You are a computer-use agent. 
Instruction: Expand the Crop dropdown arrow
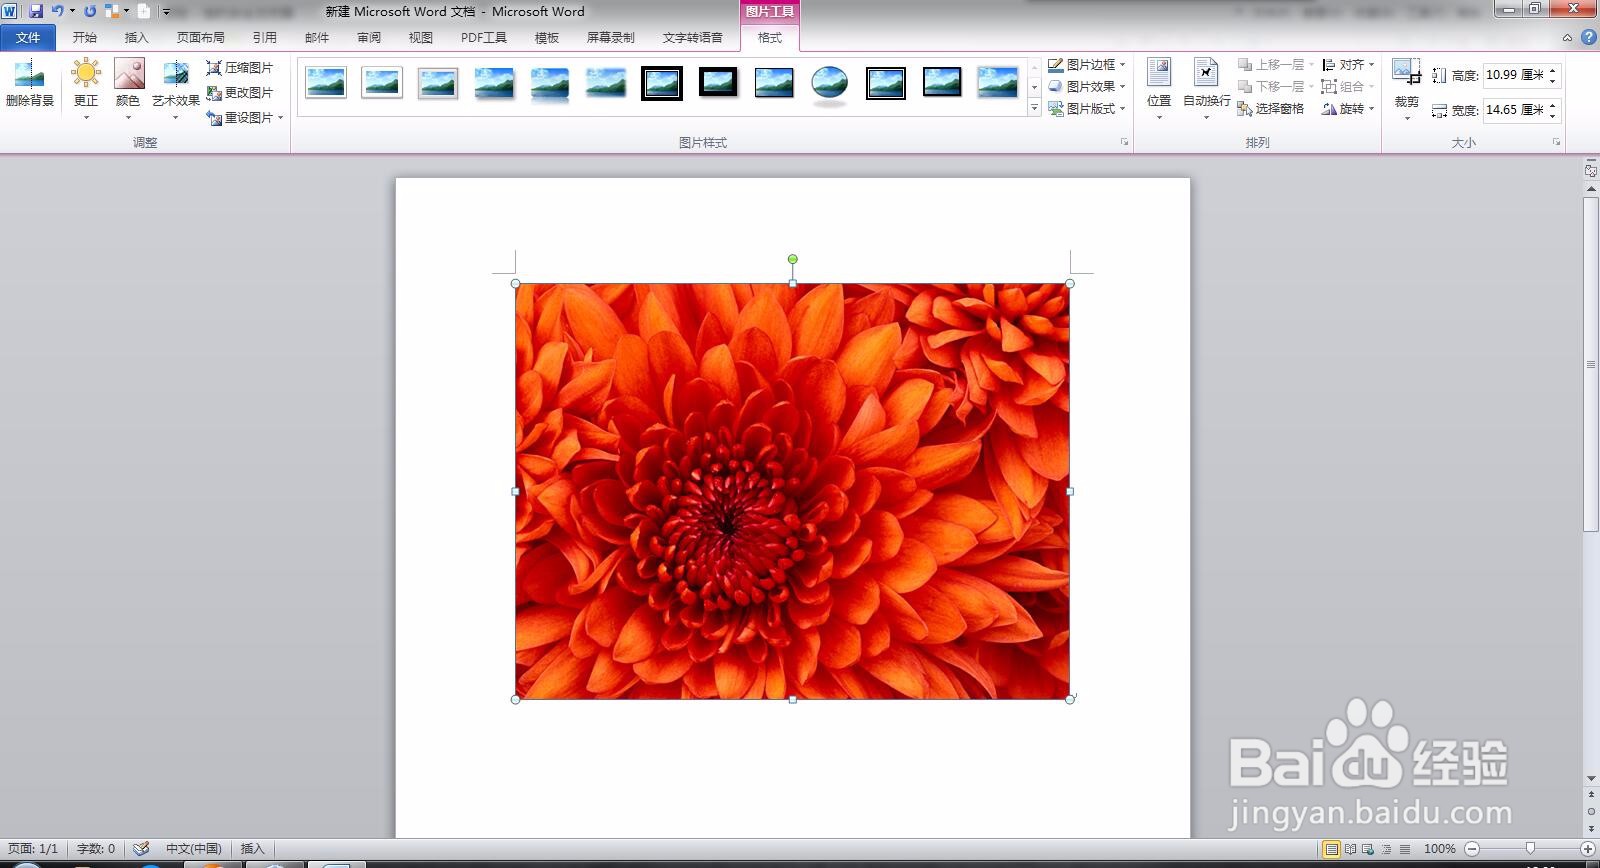pos(1407,118)
